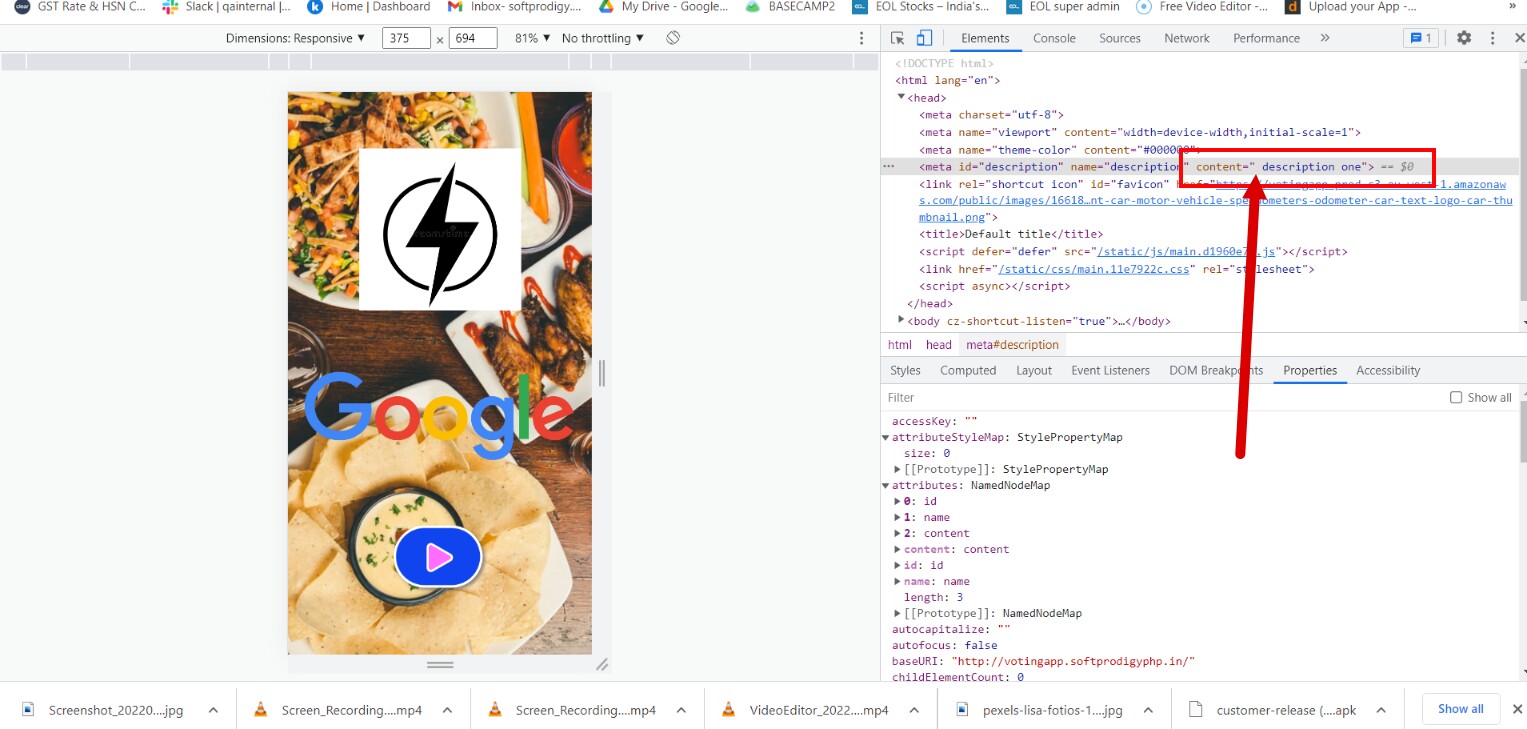Switch to the Performance tab

click(1266, 38)
